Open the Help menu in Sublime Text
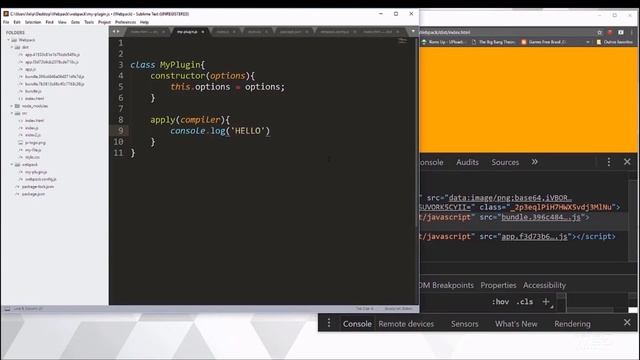 (144, 22)
